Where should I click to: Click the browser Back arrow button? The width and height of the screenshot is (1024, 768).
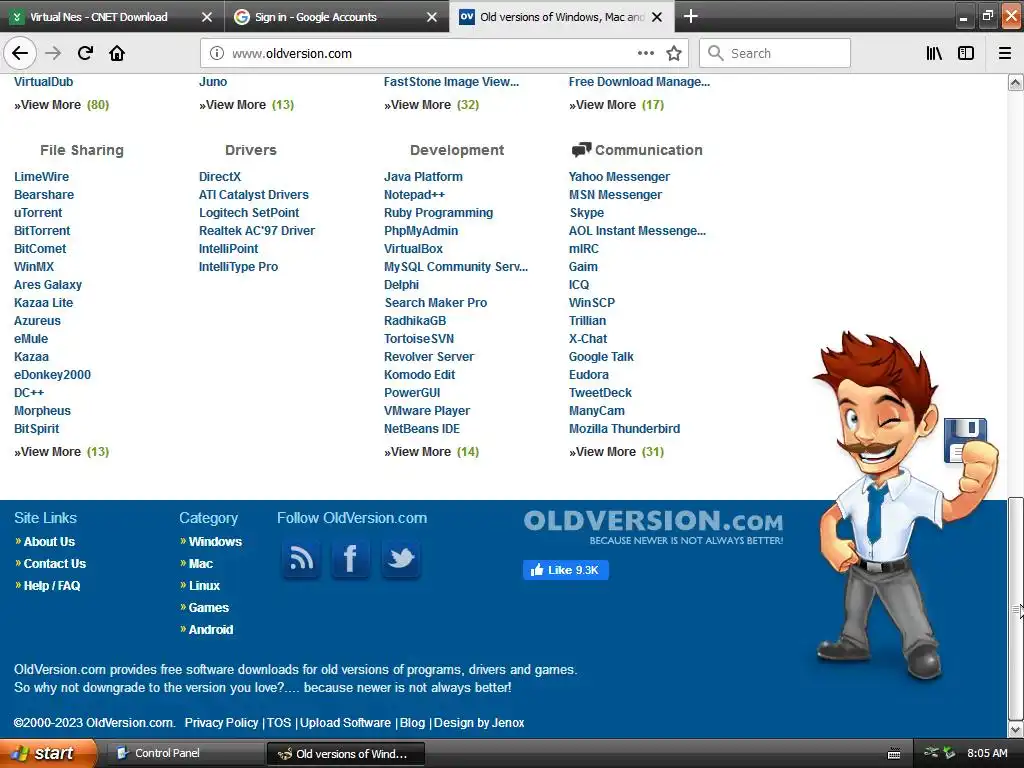[x=20, y=53]
